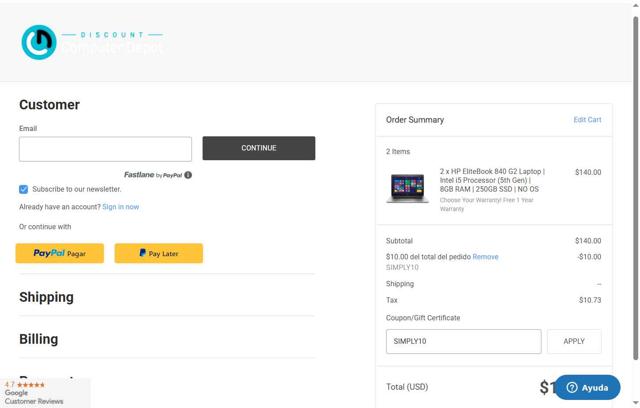
Task: Remove the SIMPLY10 coupon
Action: tap(485, 257)
